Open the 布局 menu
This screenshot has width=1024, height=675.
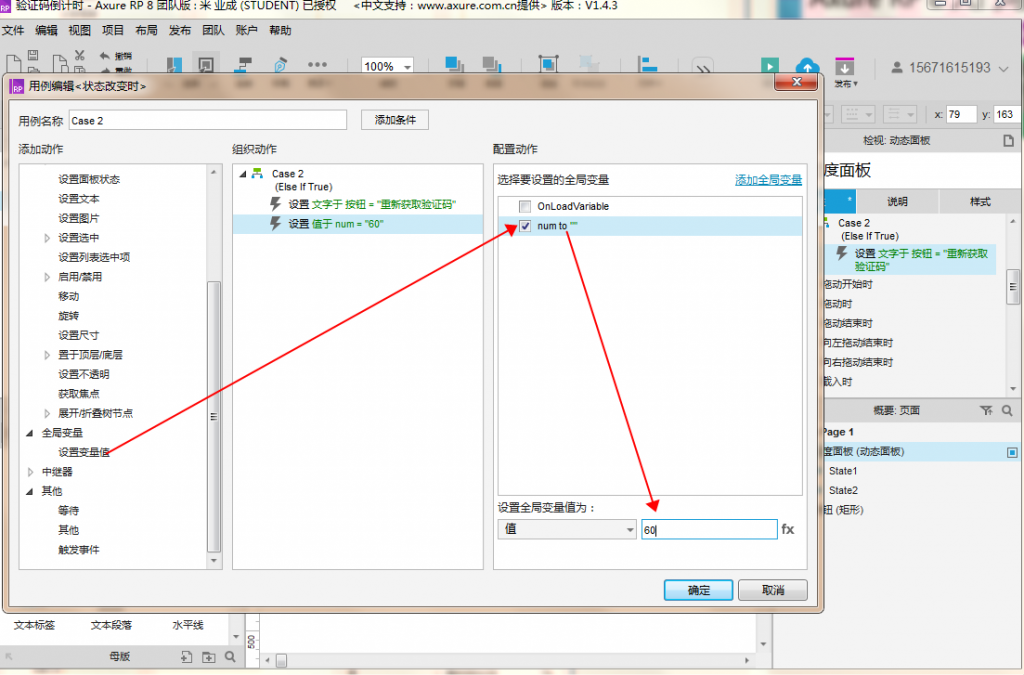145,30
